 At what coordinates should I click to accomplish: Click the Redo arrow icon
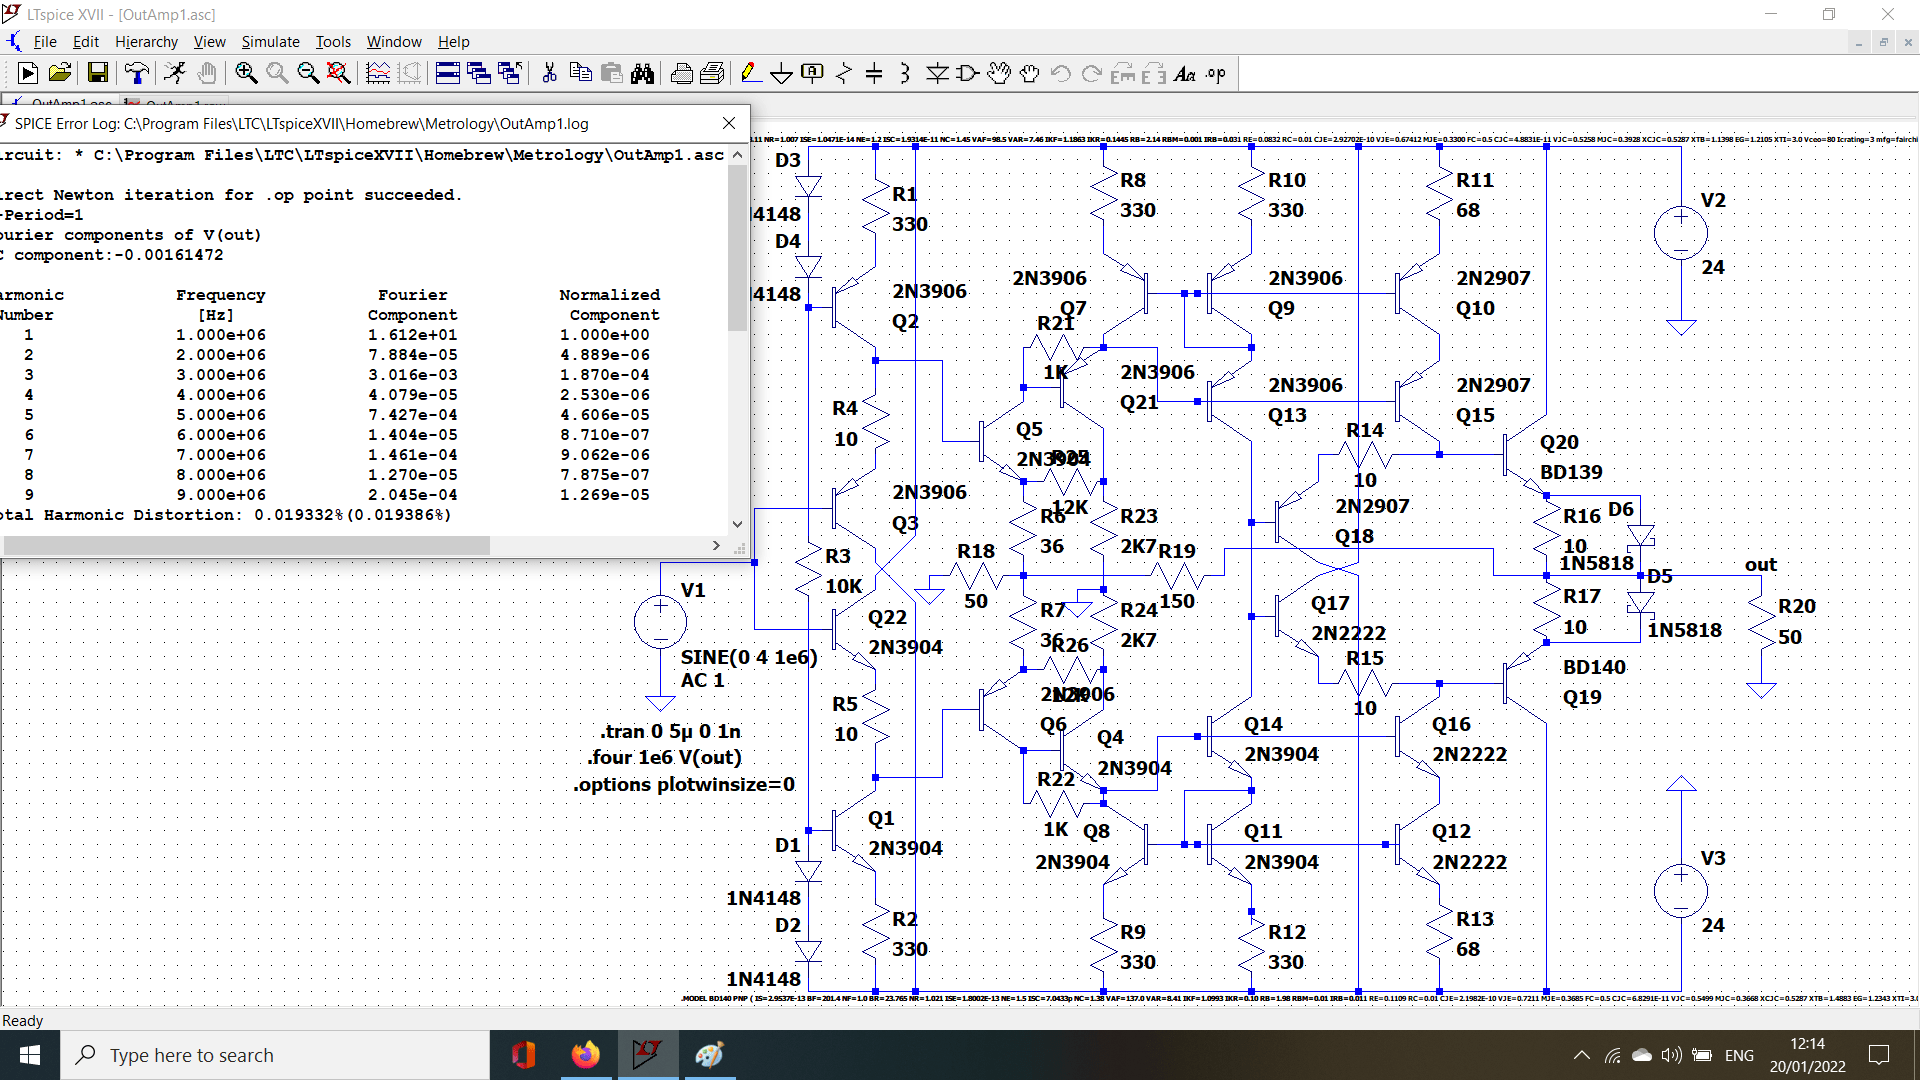coord(1092,73)
